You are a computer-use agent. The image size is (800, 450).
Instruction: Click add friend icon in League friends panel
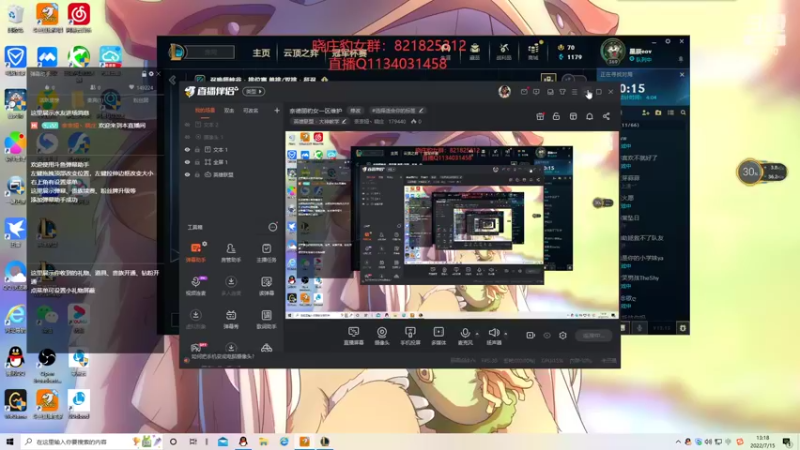[x=646, y=112]
